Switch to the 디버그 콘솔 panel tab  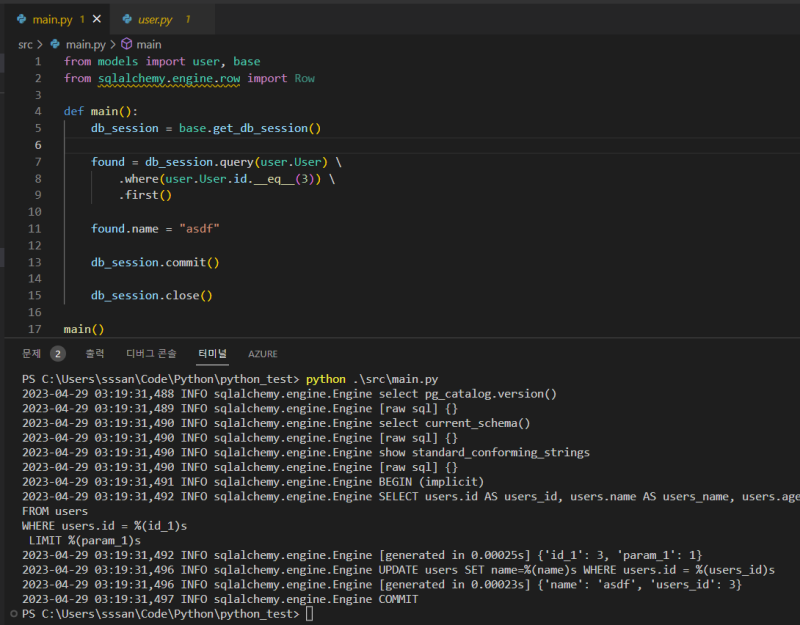pyautogui.click(x=151, y=353)
